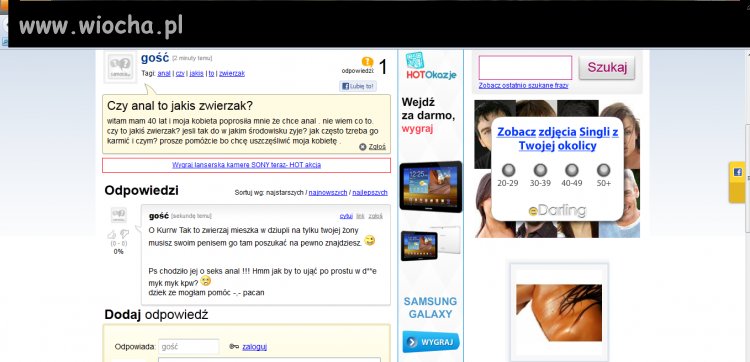Click the WYGRAJ button in the Samsung ad
Viewport: 750px width, 362px height.
click(431, 342)
